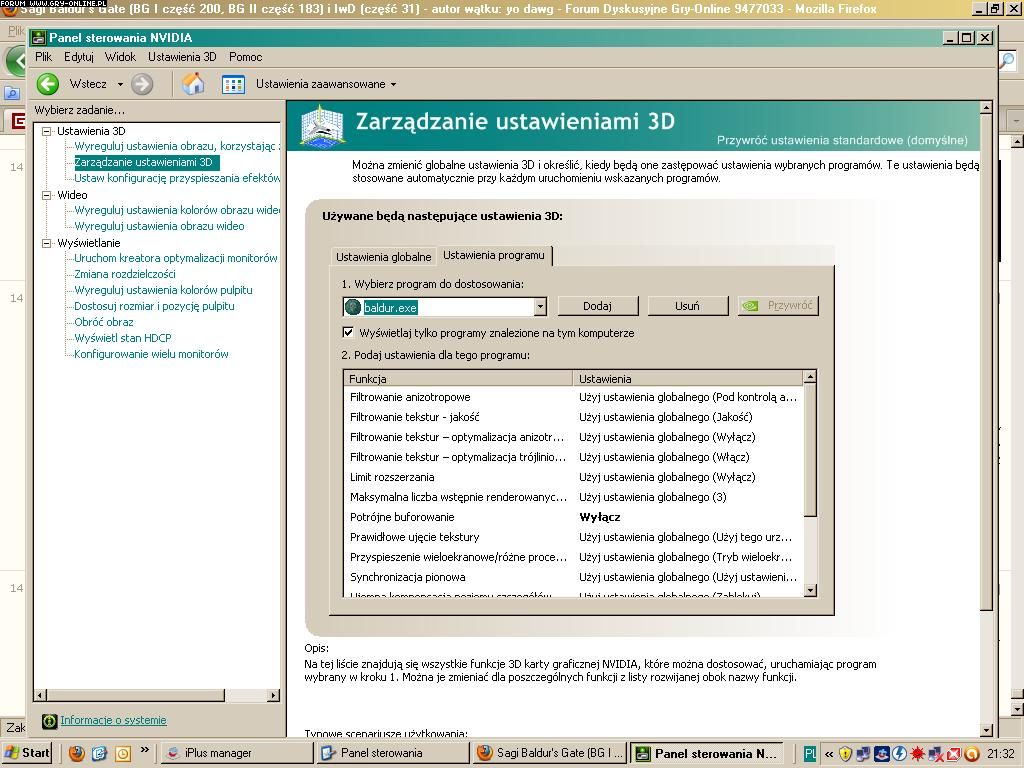Click the 'Prawidłowe ujęcie tekstury' row
Screen dimensions: 1024x768
point(573,537)
